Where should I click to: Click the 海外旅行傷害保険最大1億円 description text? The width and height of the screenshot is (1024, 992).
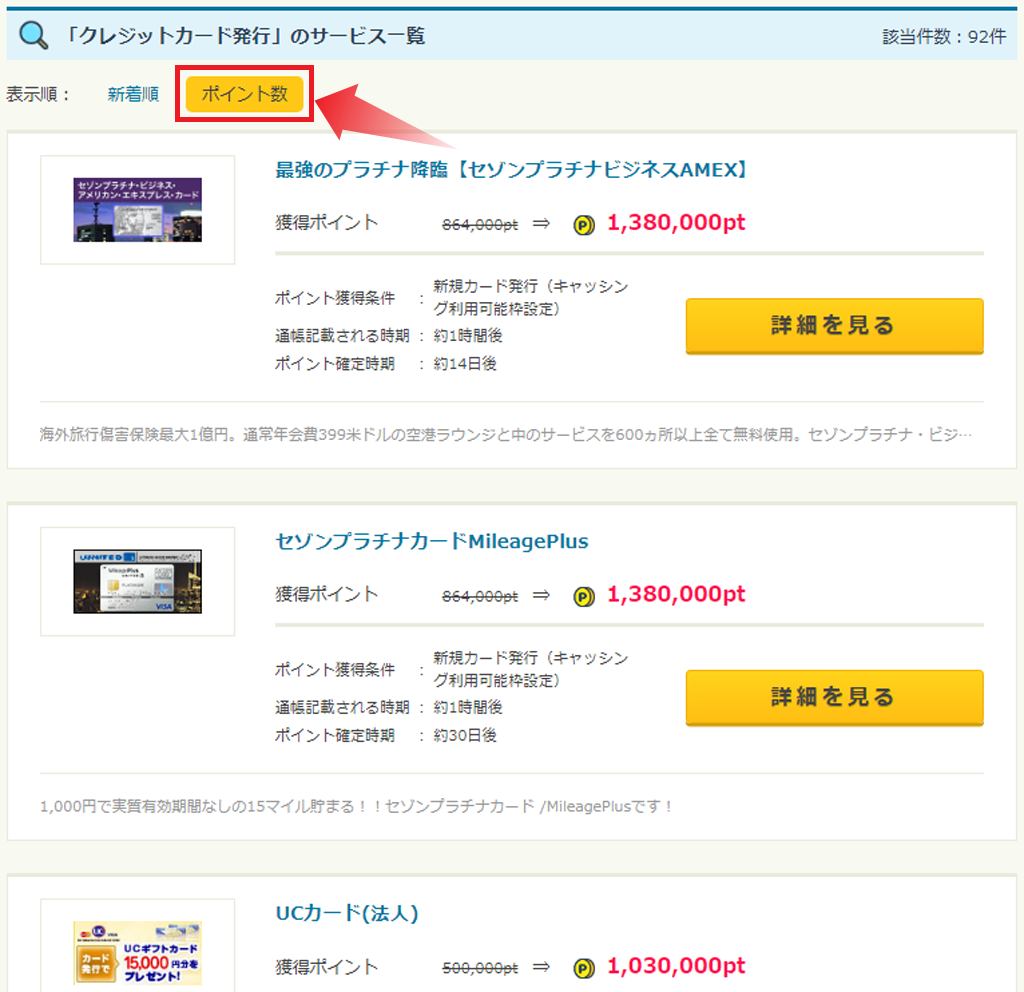(x=505, y=434)
